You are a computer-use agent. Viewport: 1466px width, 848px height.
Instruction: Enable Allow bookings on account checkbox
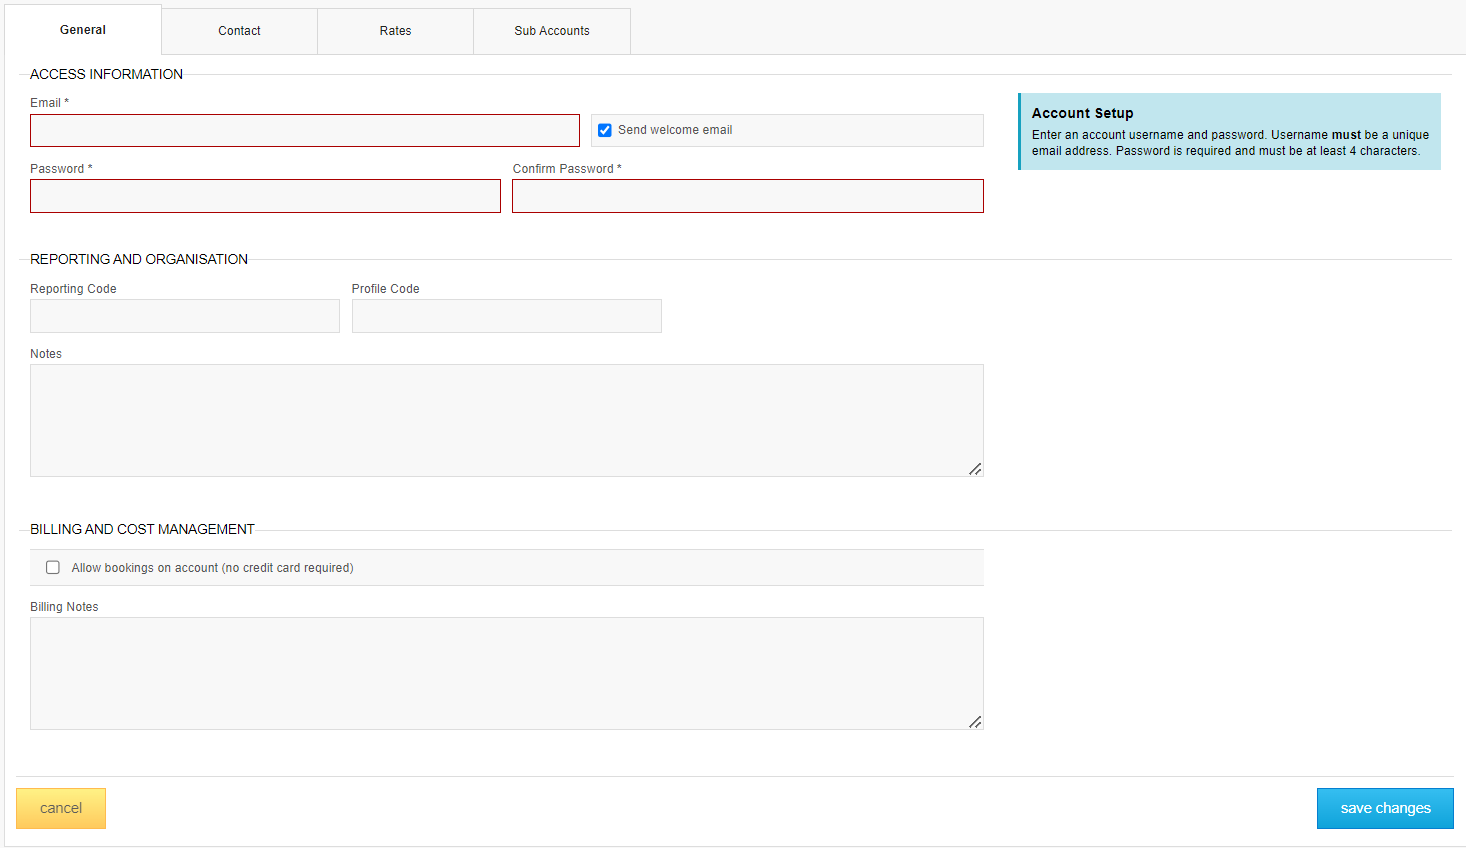pyautogui.click(x=53, y=567)
